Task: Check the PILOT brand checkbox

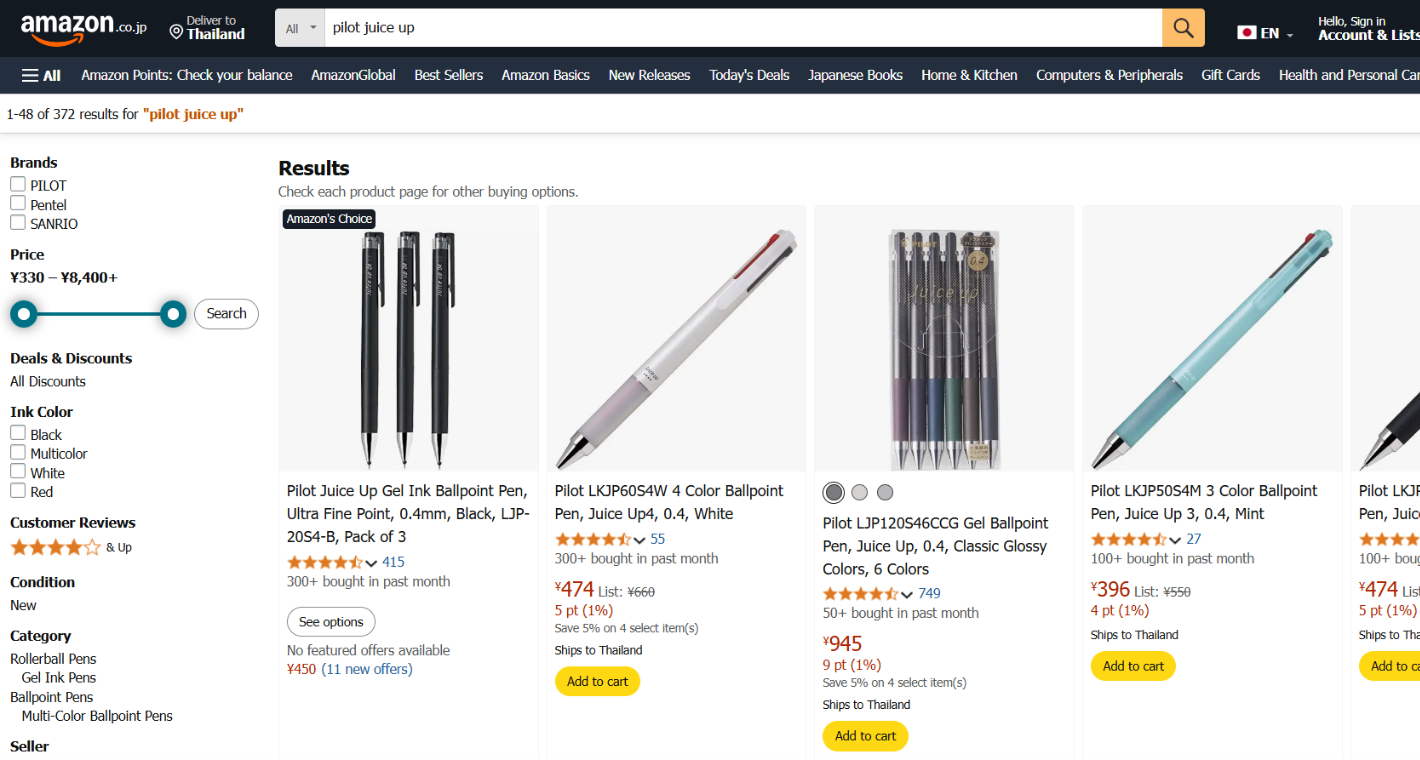Action: pos(18,184)
